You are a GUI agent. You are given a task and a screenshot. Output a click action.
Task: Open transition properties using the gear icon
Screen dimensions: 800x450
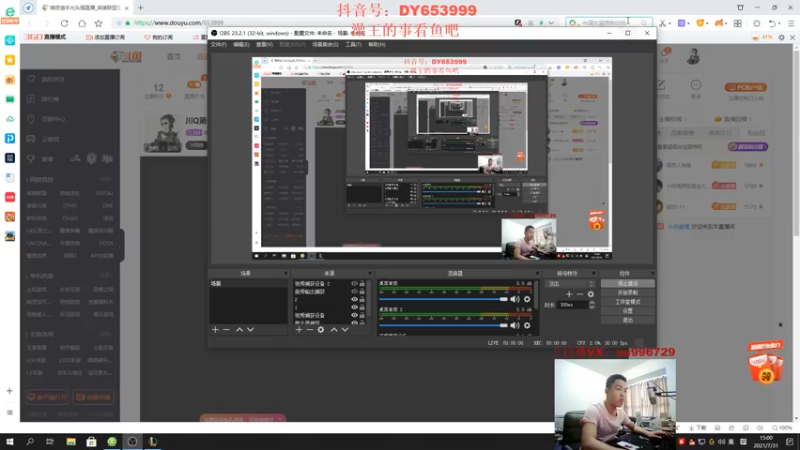pyautogui.click(x=591, y=294)
